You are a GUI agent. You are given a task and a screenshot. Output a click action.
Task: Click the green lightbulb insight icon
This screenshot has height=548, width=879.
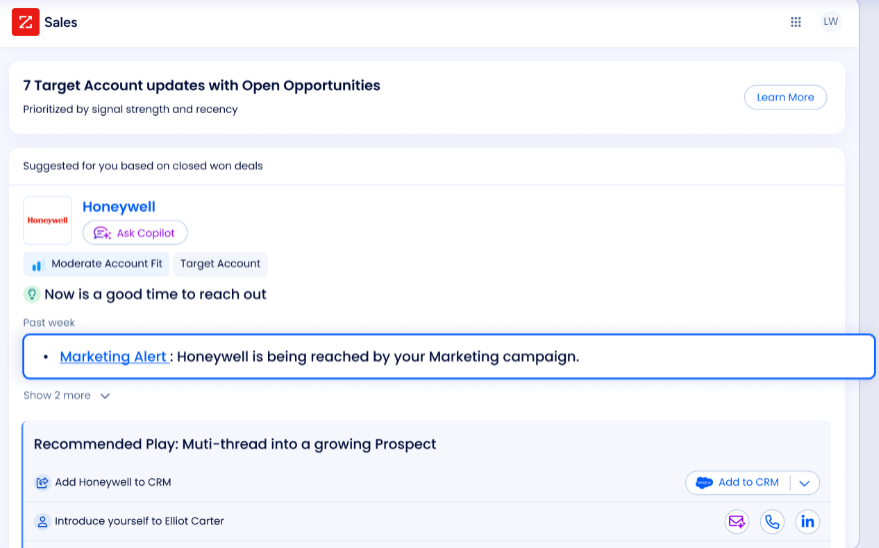click(32, 294)
